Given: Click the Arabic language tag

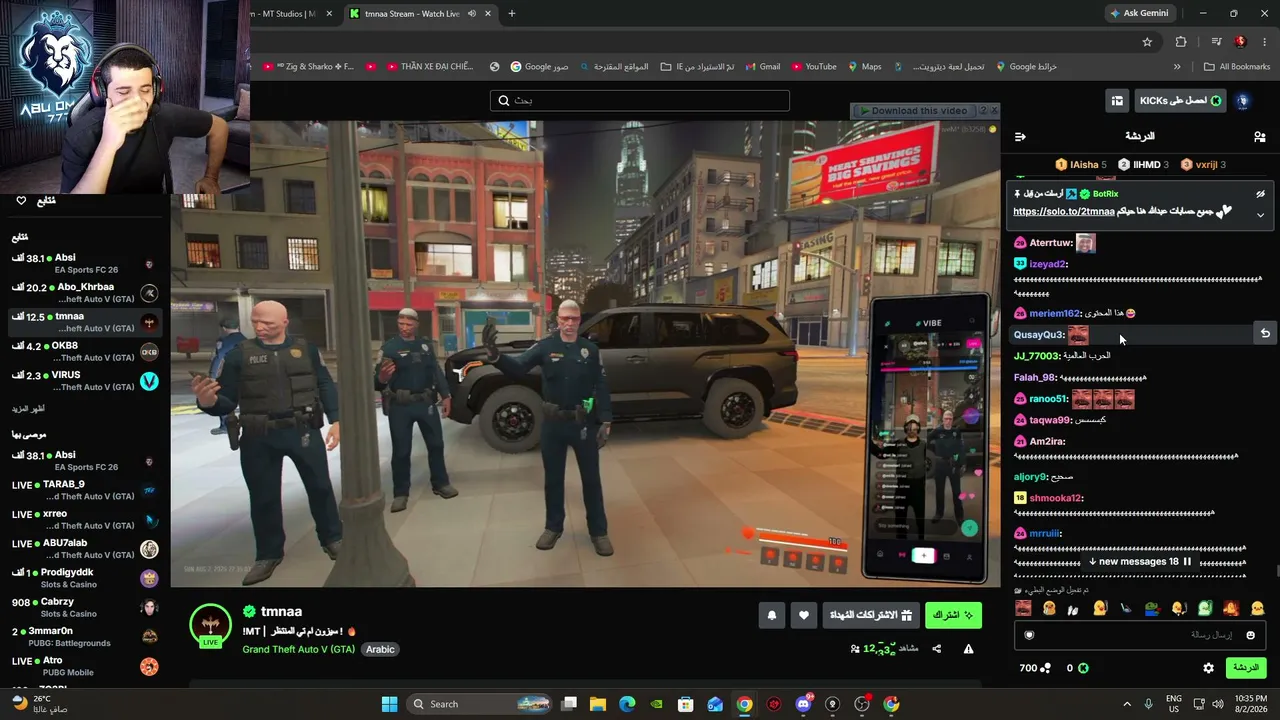Looking at the screenshot, I should pyautogui.click(x=380, y=649).
